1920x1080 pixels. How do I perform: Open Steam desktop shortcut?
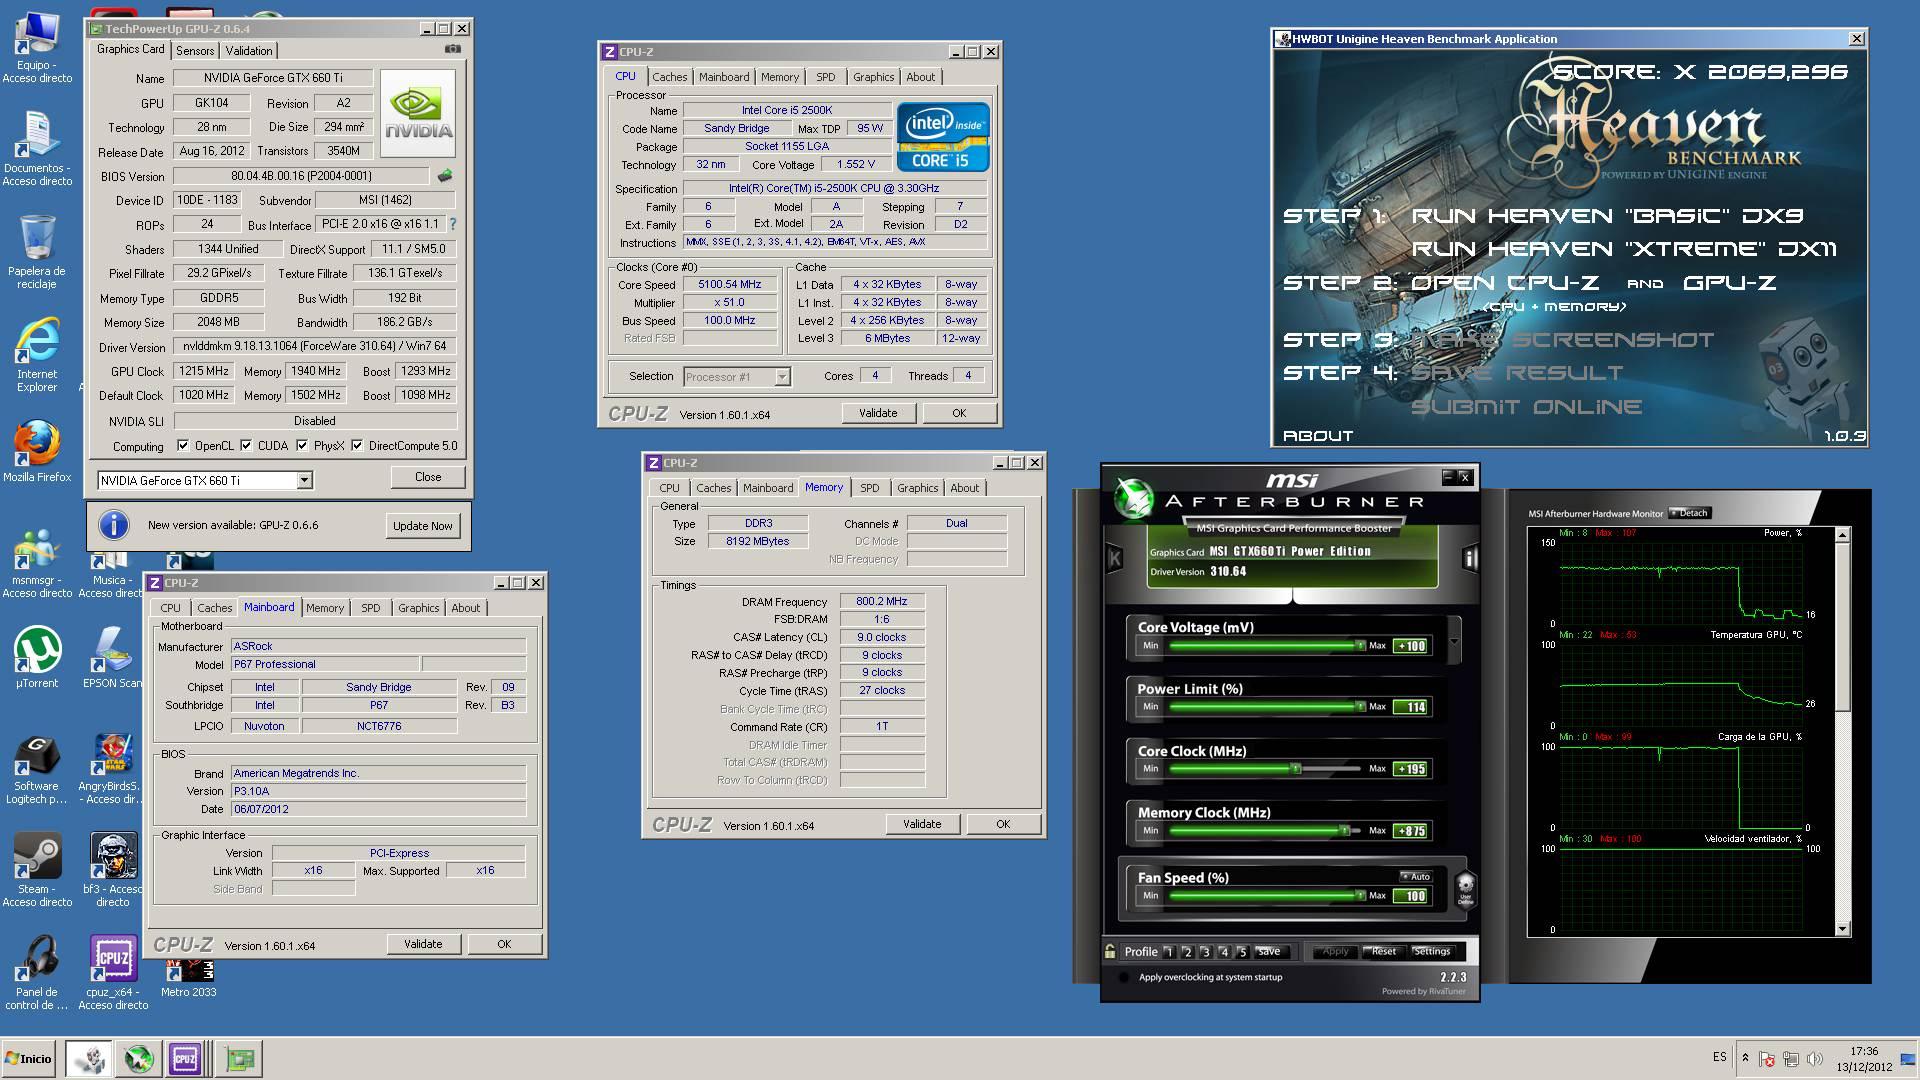coord(37,870)
